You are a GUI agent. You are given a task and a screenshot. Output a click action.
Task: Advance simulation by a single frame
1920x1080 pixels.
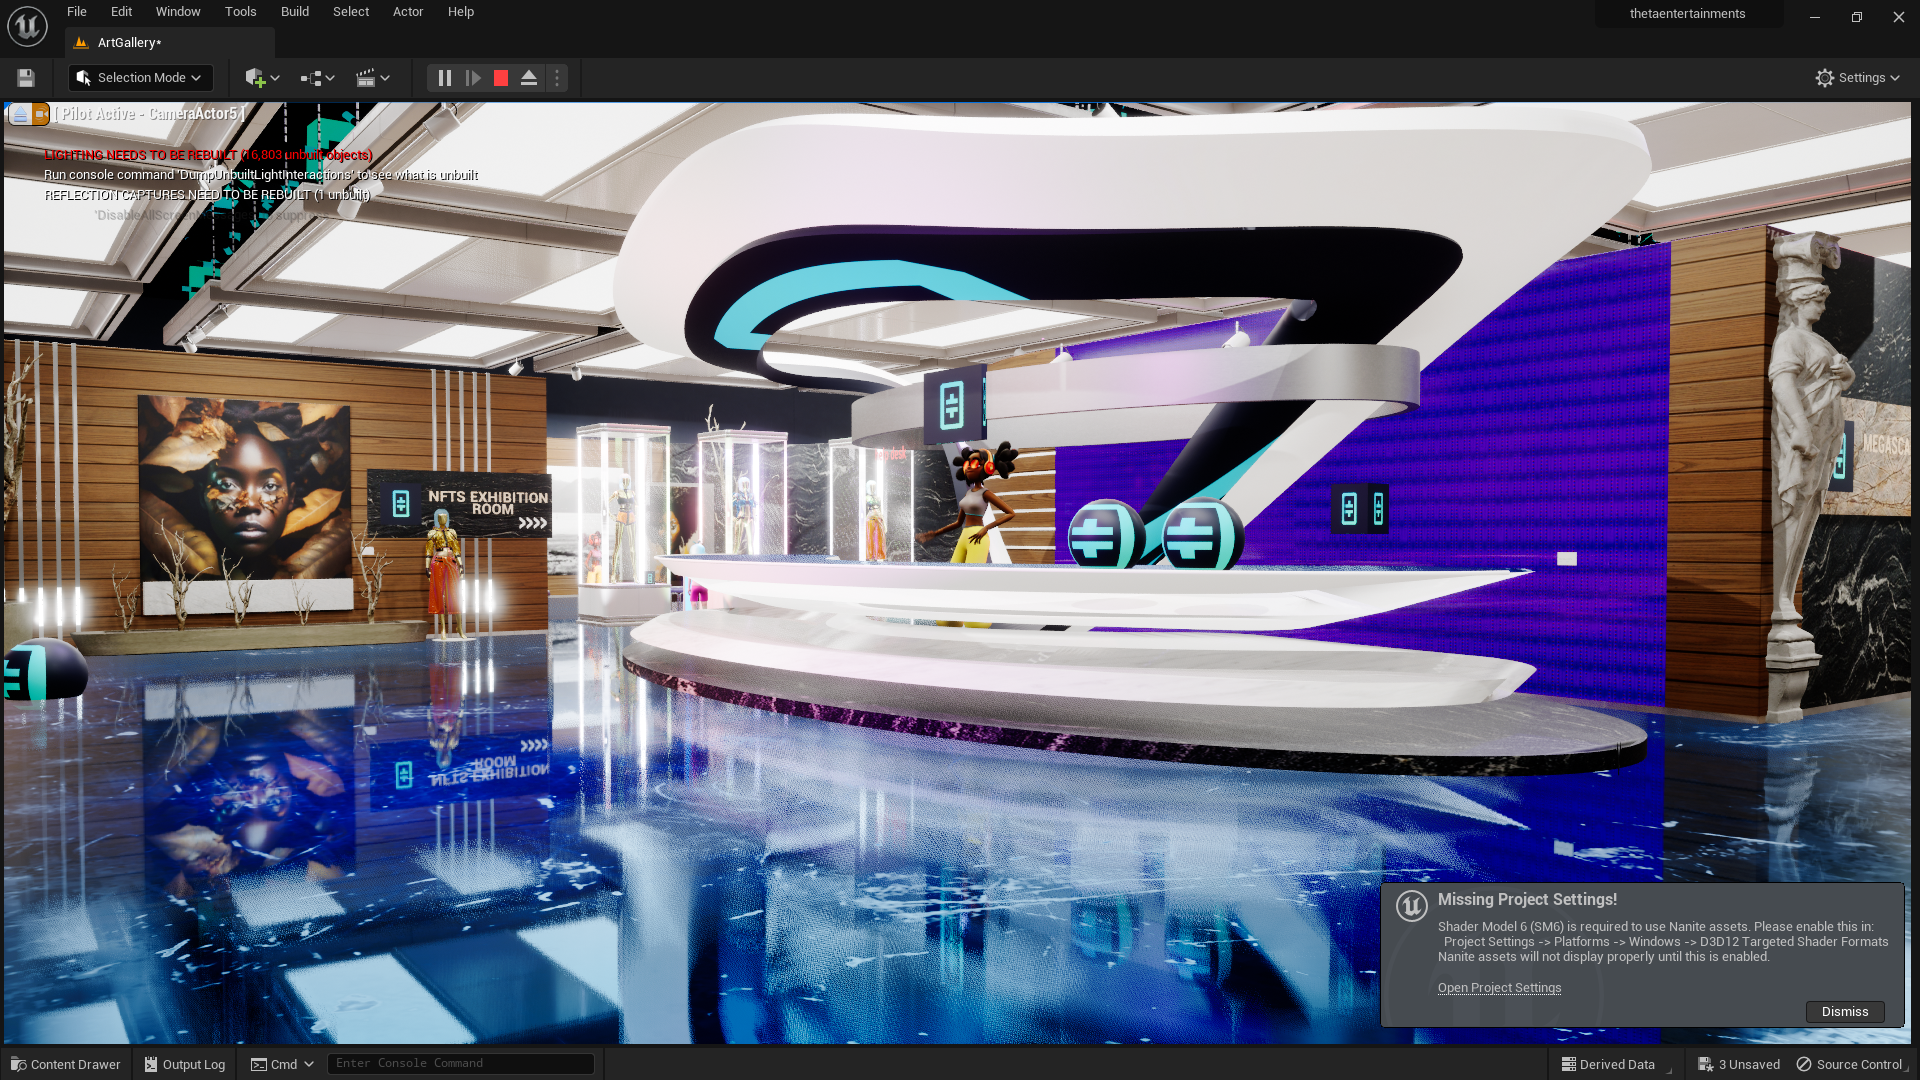click(473, 78)
